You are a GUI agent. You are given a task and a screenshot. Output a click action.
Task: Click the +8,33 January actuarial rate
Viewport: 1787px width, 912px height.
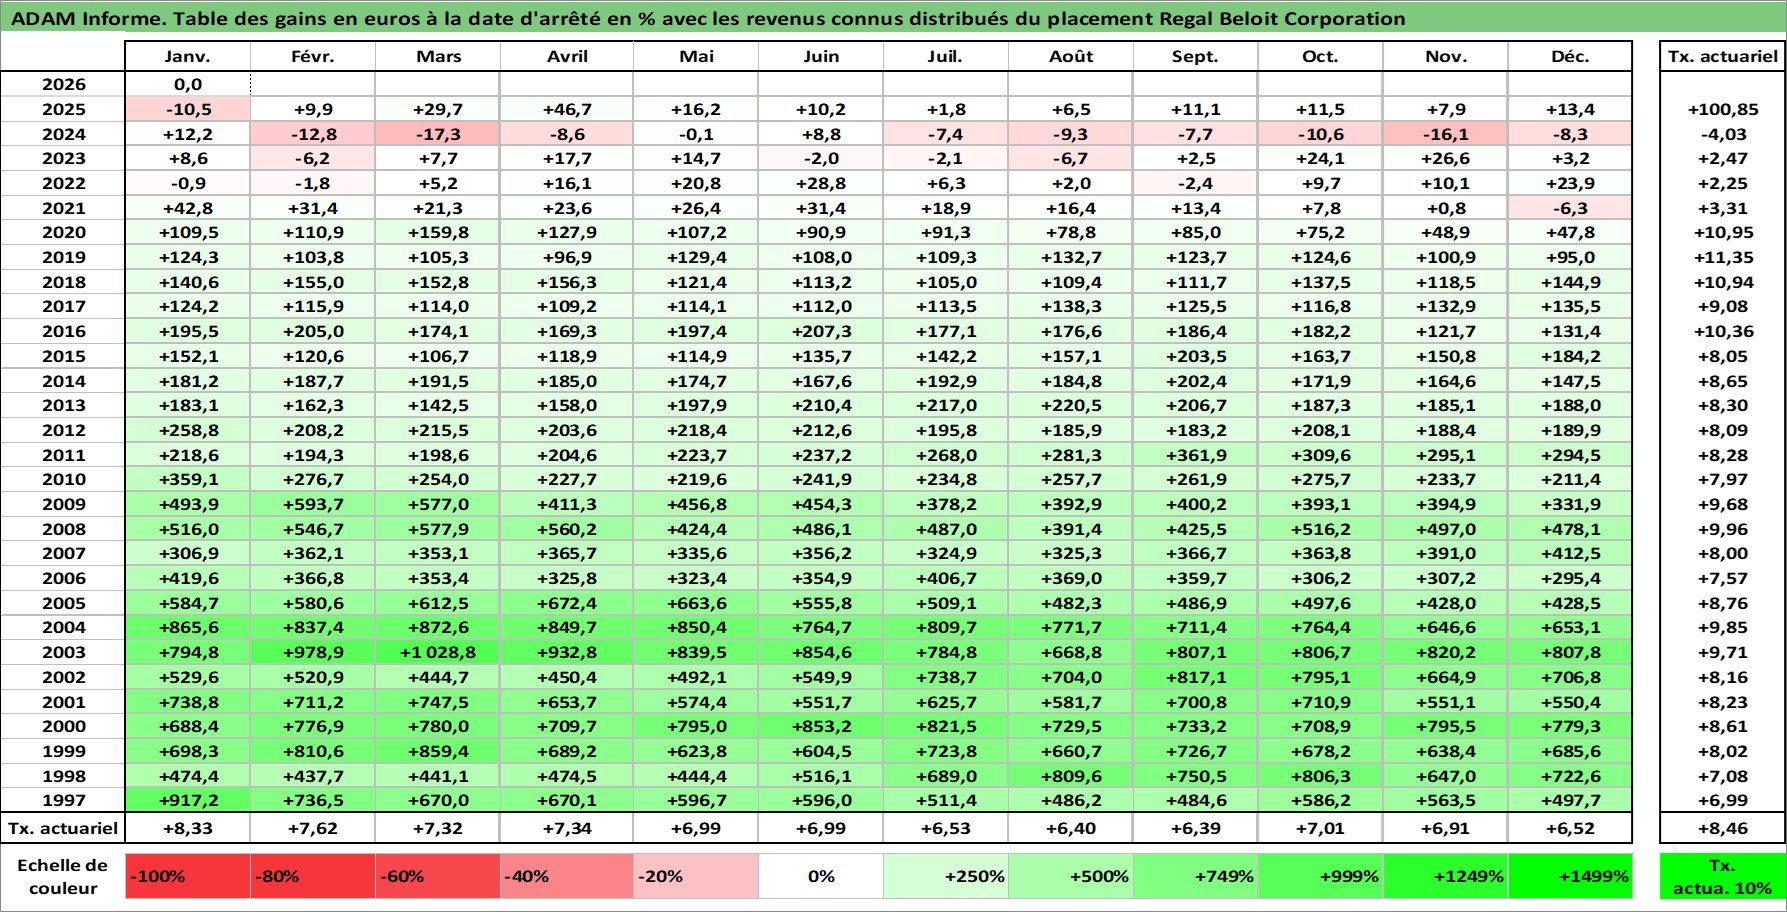pyautogui.click(x=187, y=828)
